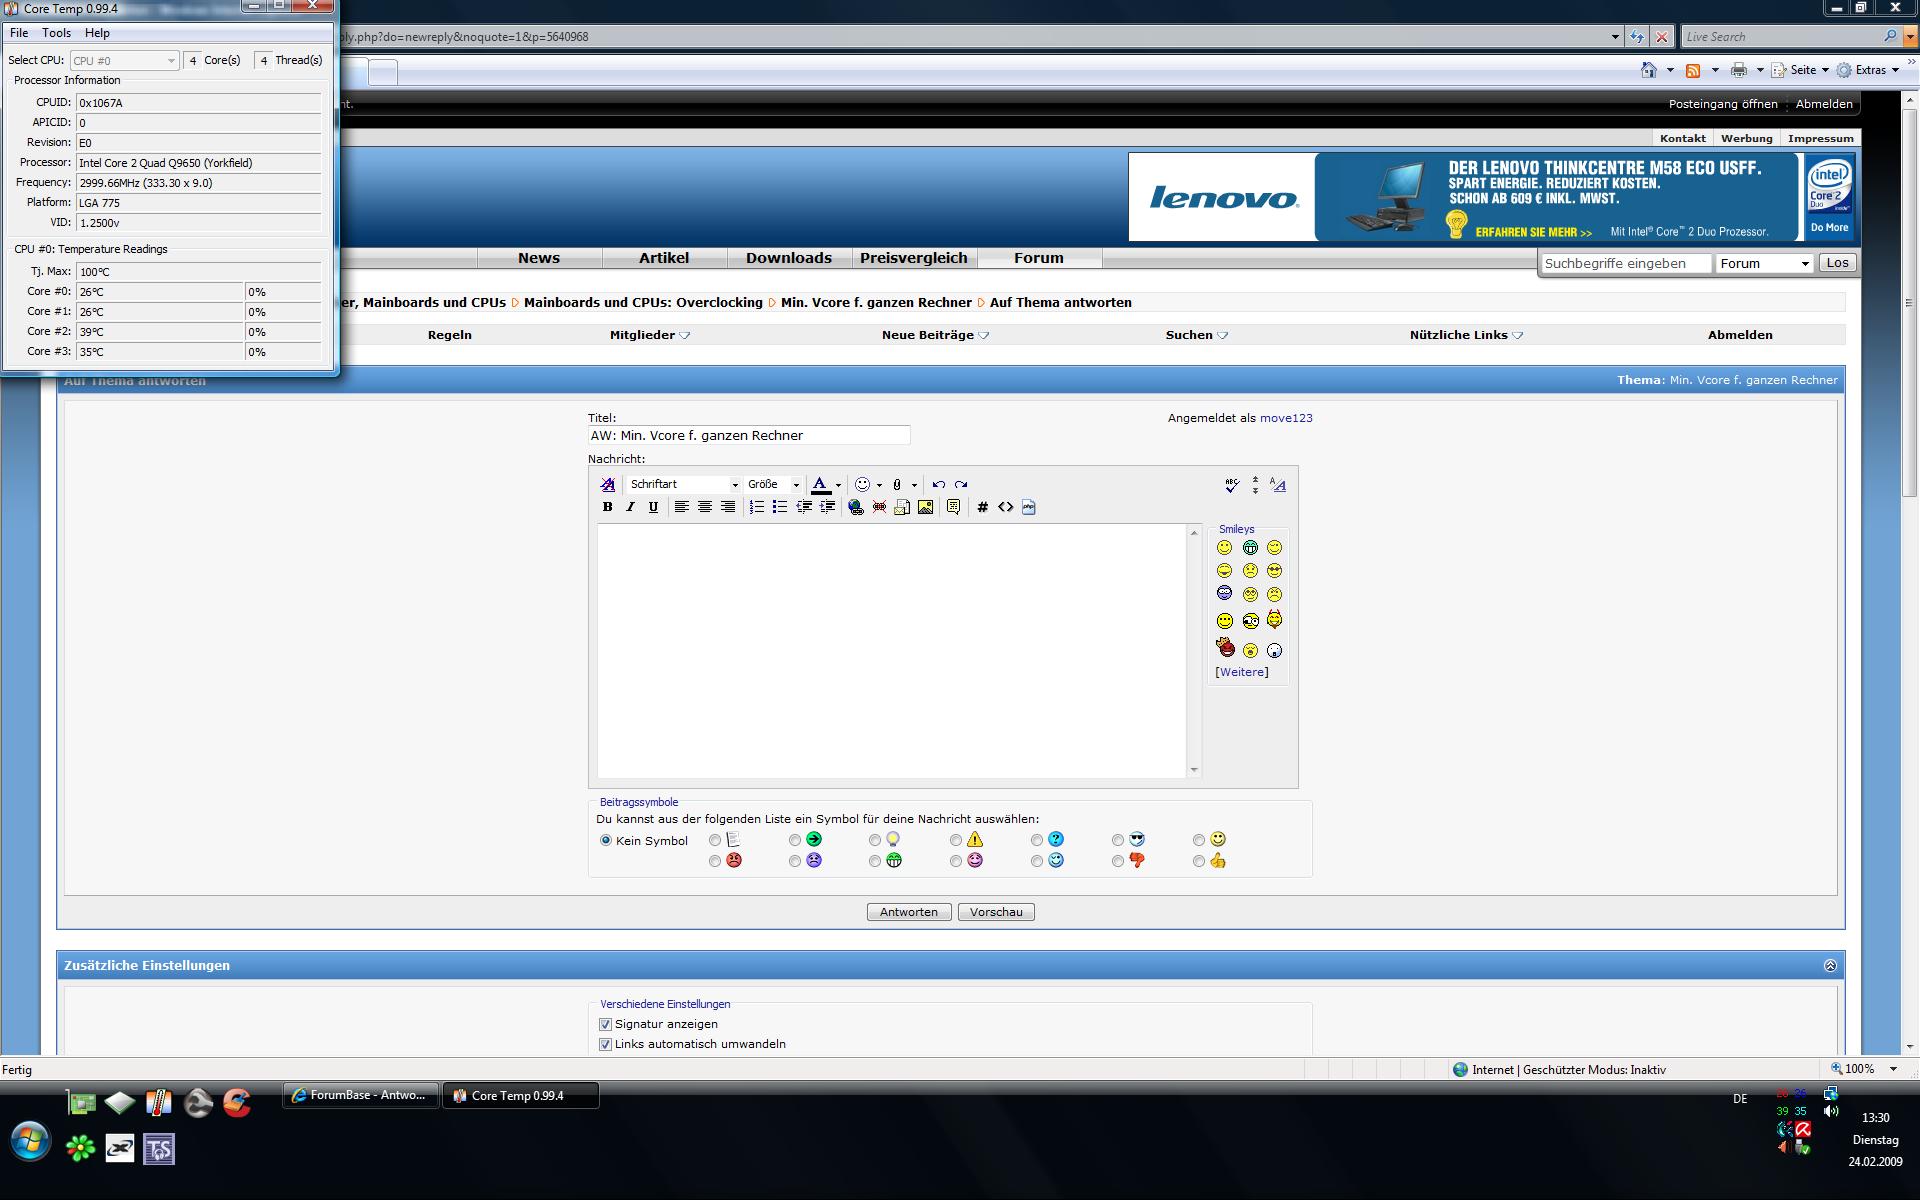Insert a numbered (ordered) list
The width and height of the screenshot is (1920, 1200).
tap(757, 507)
